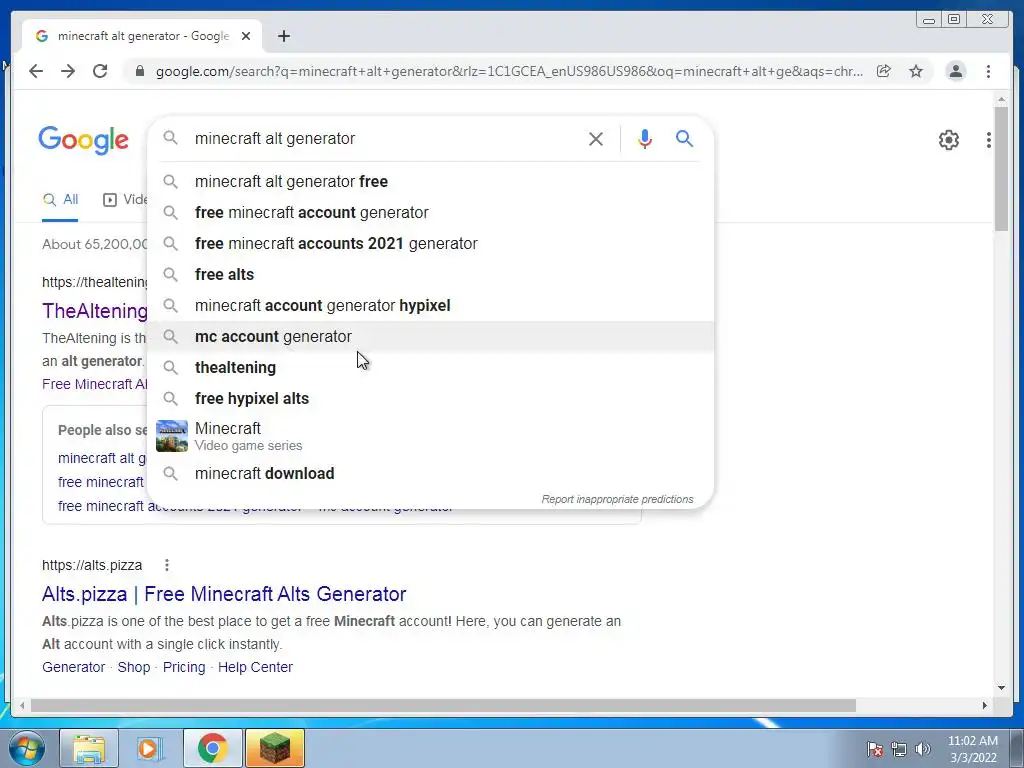
Task: Choose free minecraft accounts 2021 generator
Action: (x=431, y=244)
